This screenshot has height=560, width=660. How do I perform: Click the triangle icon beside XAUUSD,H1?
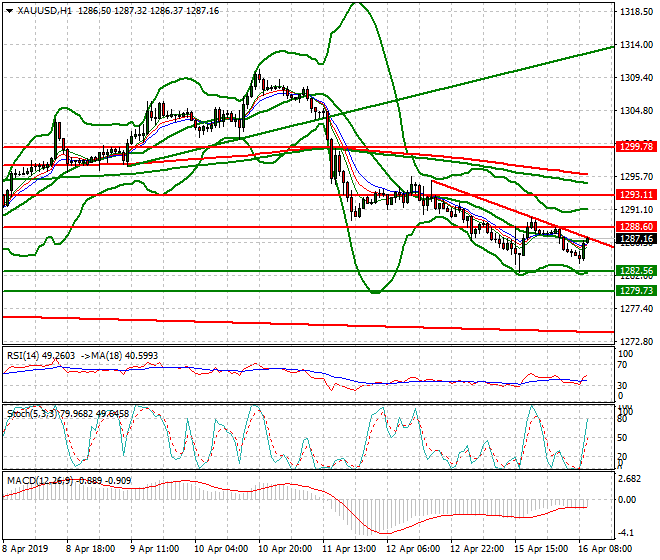coord(9,11)
